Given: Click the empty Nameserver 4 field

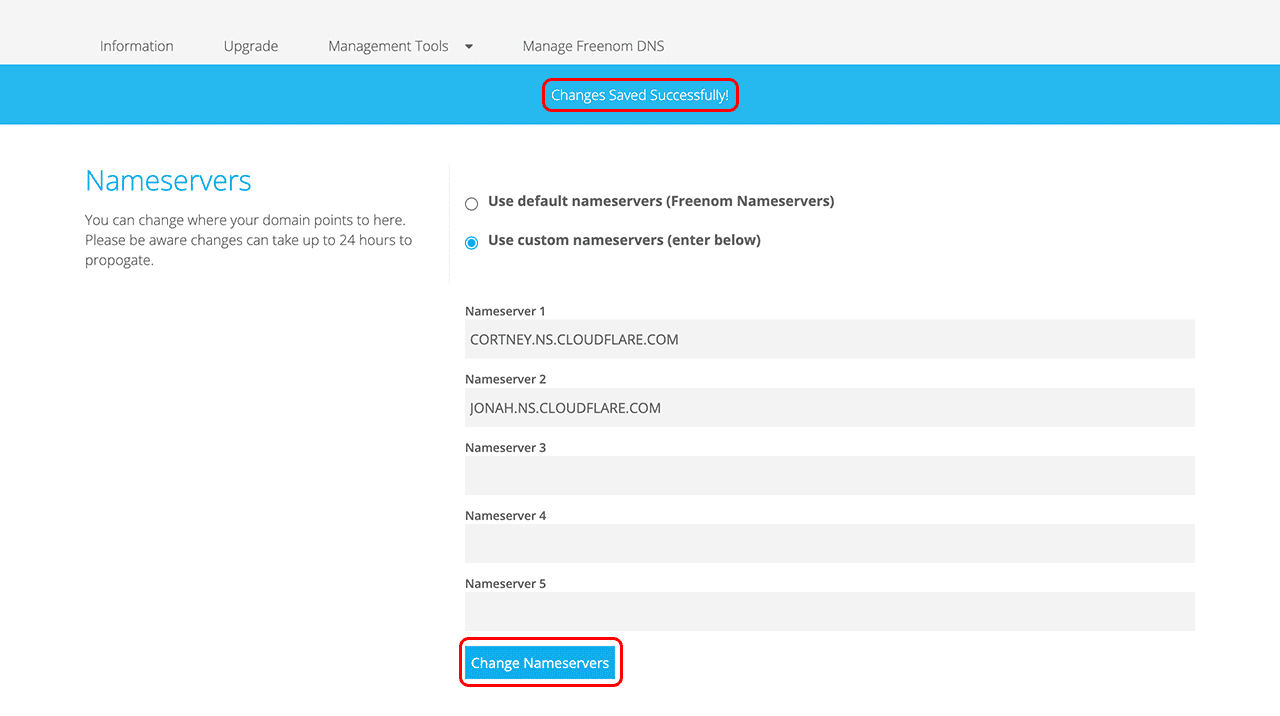Looking at the screenshot, I should tap(829, 544).
